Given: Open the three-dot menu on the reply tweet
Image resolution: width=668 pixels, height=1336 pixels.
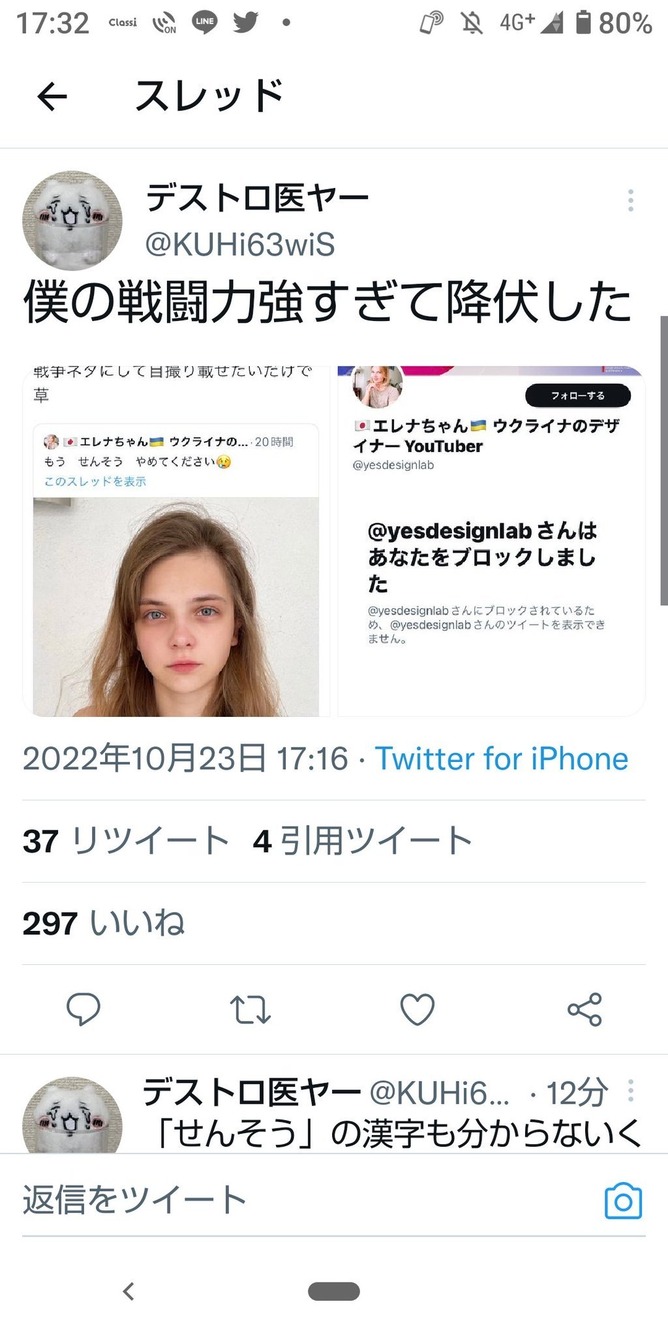Looking at the screenshot, I should point(630,1090).
